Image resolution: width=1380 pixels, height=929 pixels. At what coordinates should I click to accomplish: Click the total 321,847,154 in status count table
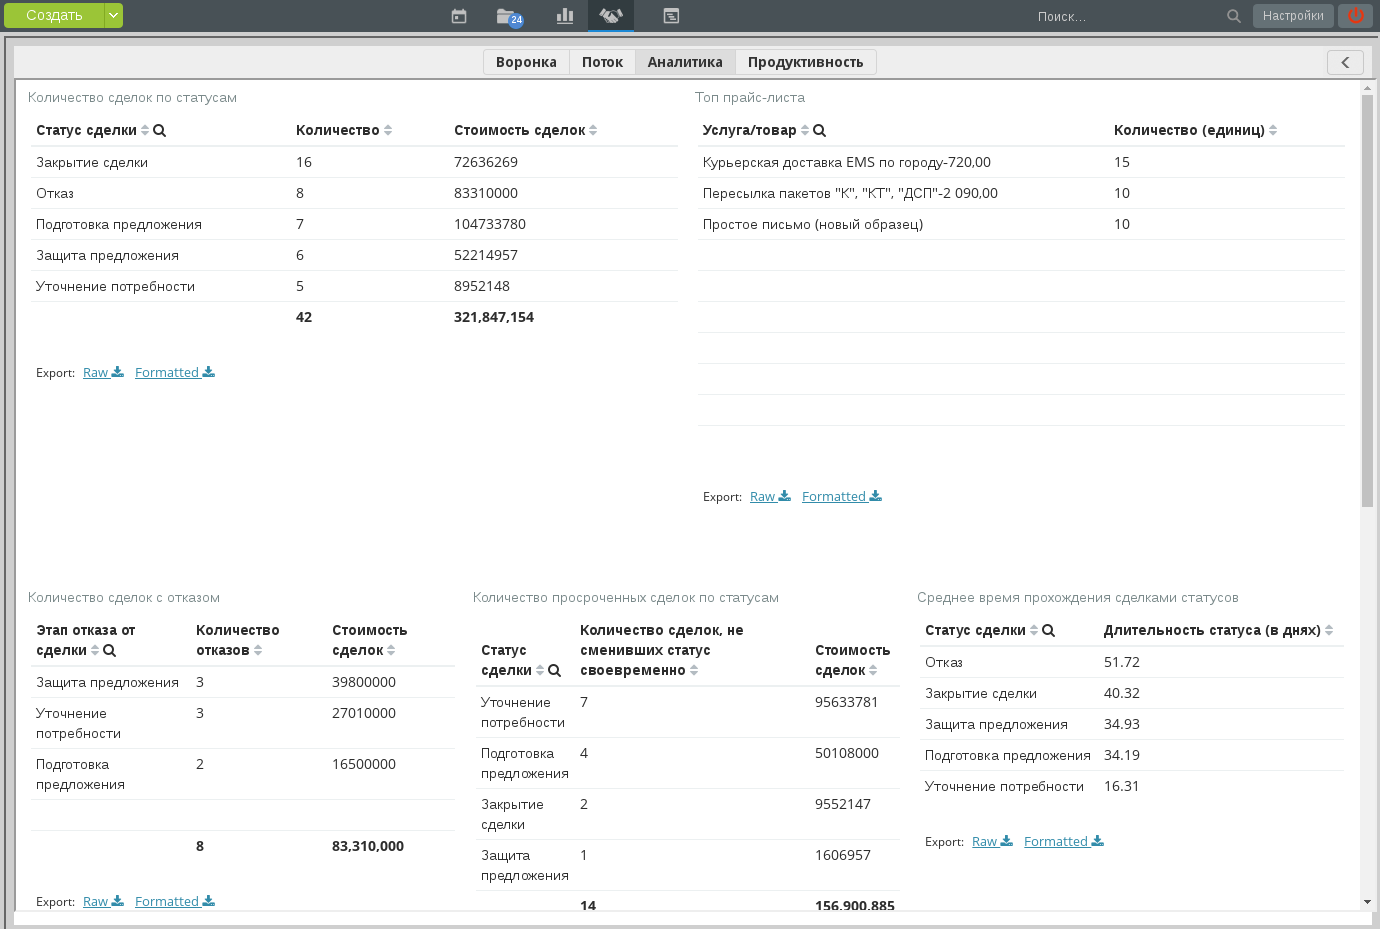pos(494,317)
